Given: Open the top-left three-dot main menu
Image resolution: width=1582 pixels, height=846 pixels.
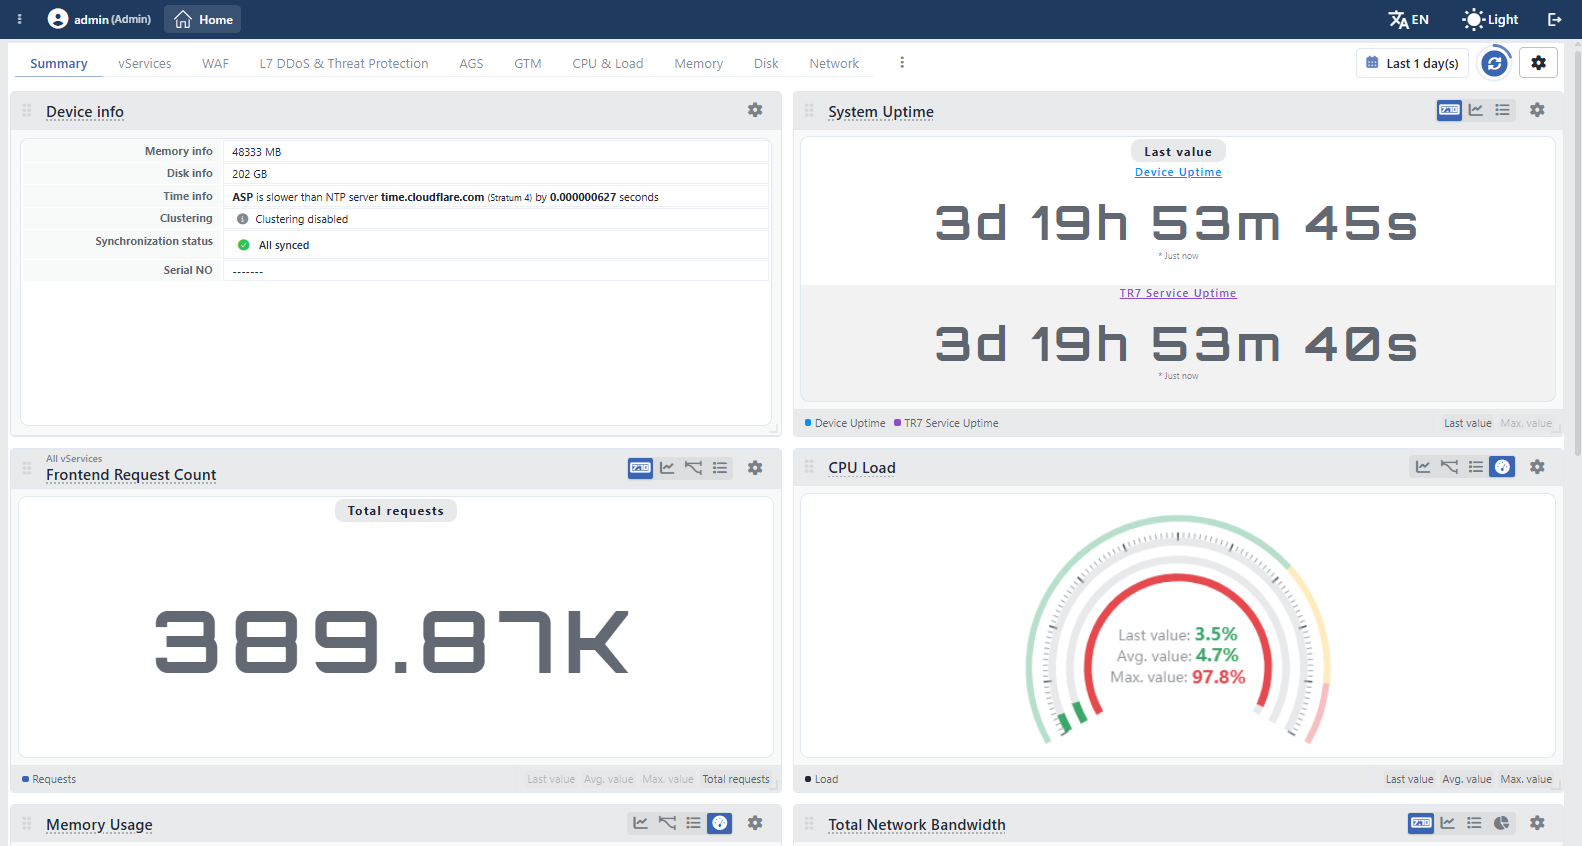Looking at the screenshot, I should [x=19, y=19].
